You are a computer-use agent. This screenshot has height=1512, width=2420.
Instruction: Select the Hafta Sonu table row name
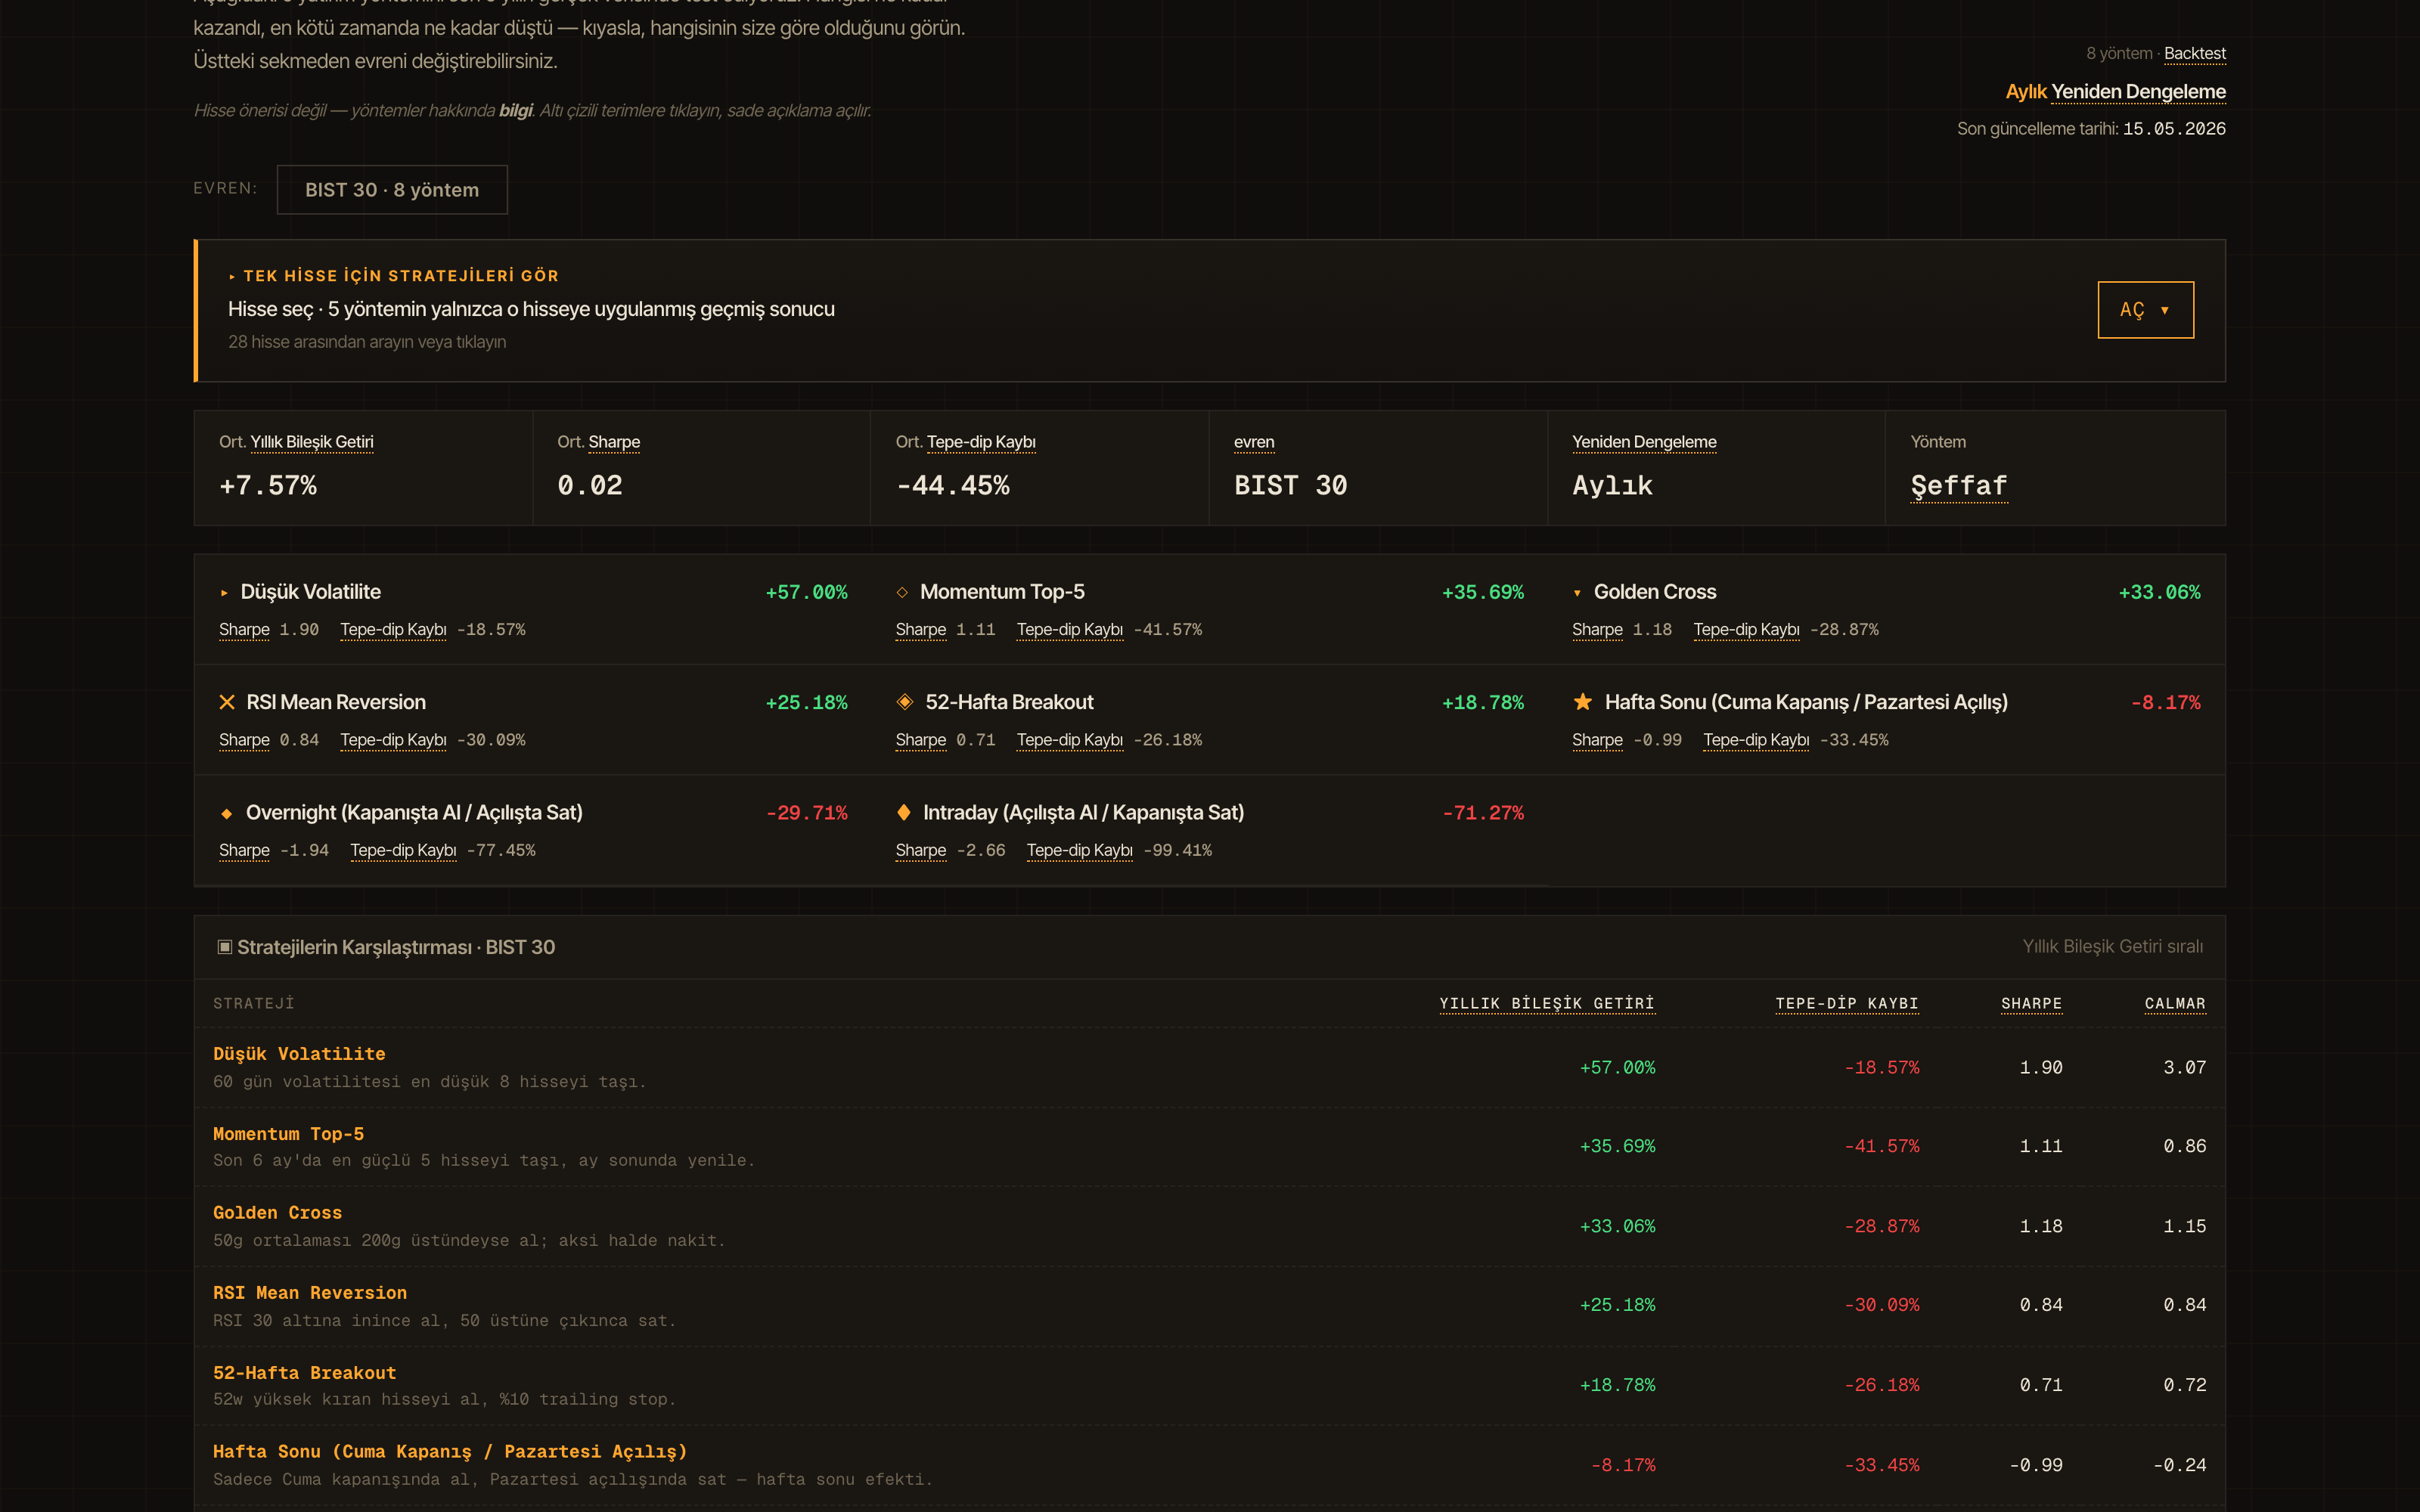point(450,1452)
